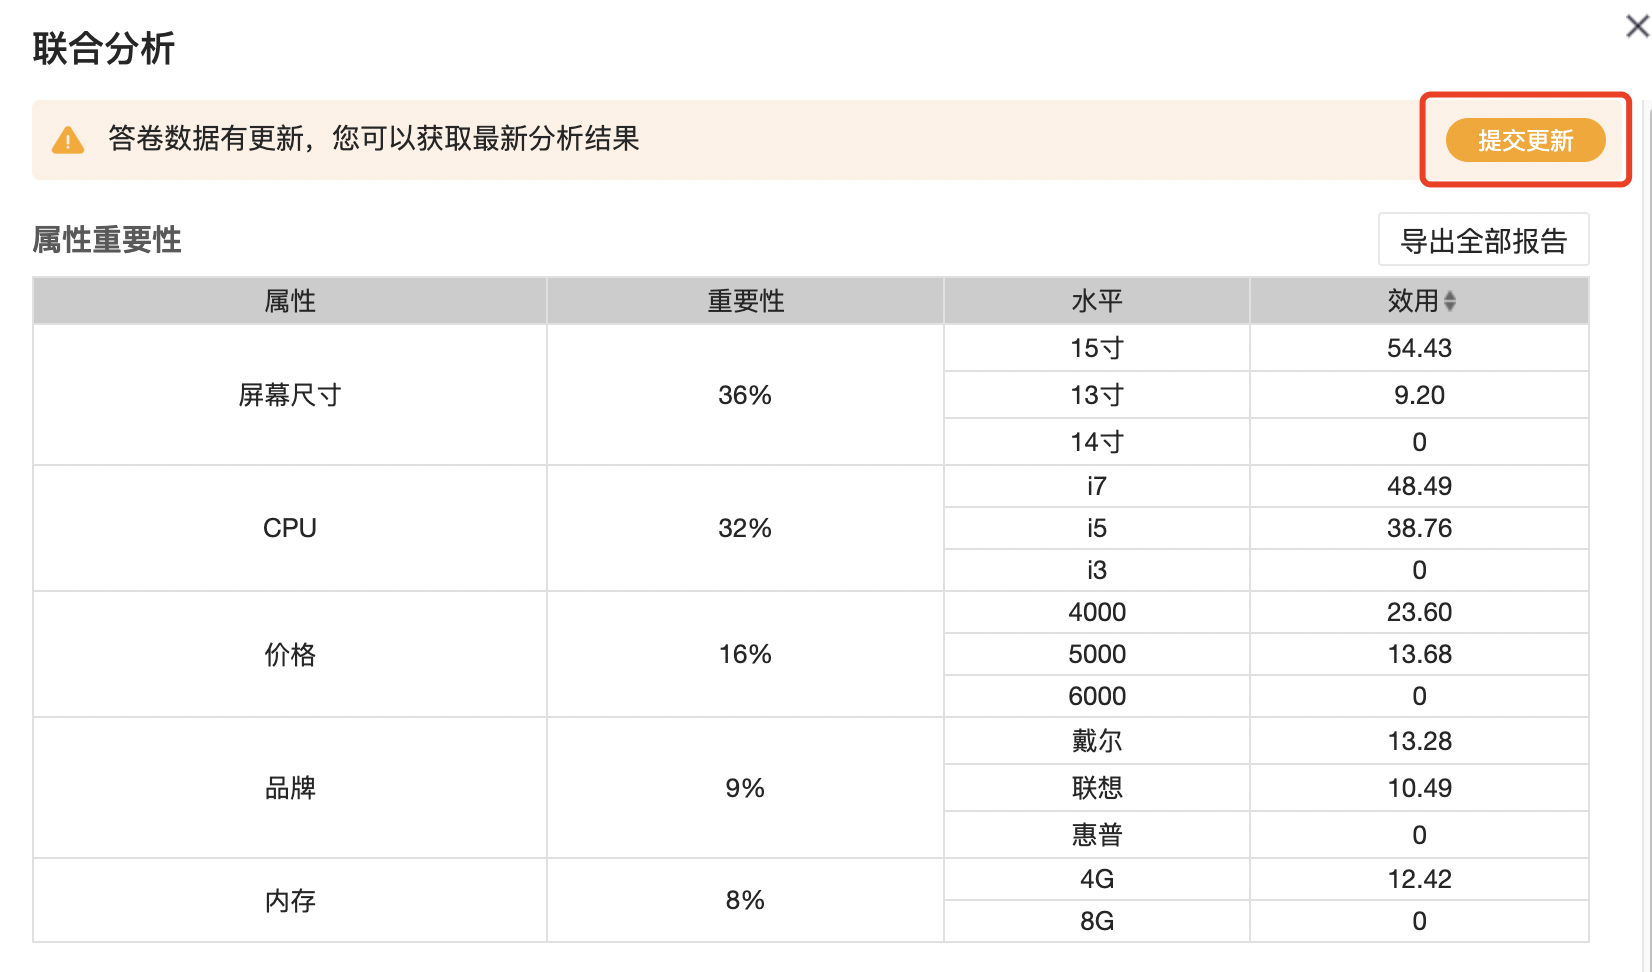Select the 重要性 column header

tap(745, 301)
